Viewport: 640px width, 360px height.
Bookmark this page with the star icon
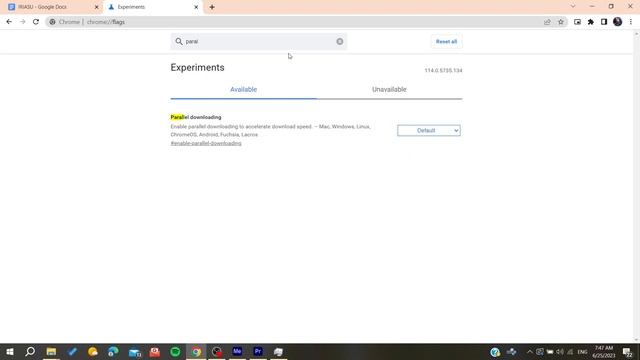coord(561,22)
